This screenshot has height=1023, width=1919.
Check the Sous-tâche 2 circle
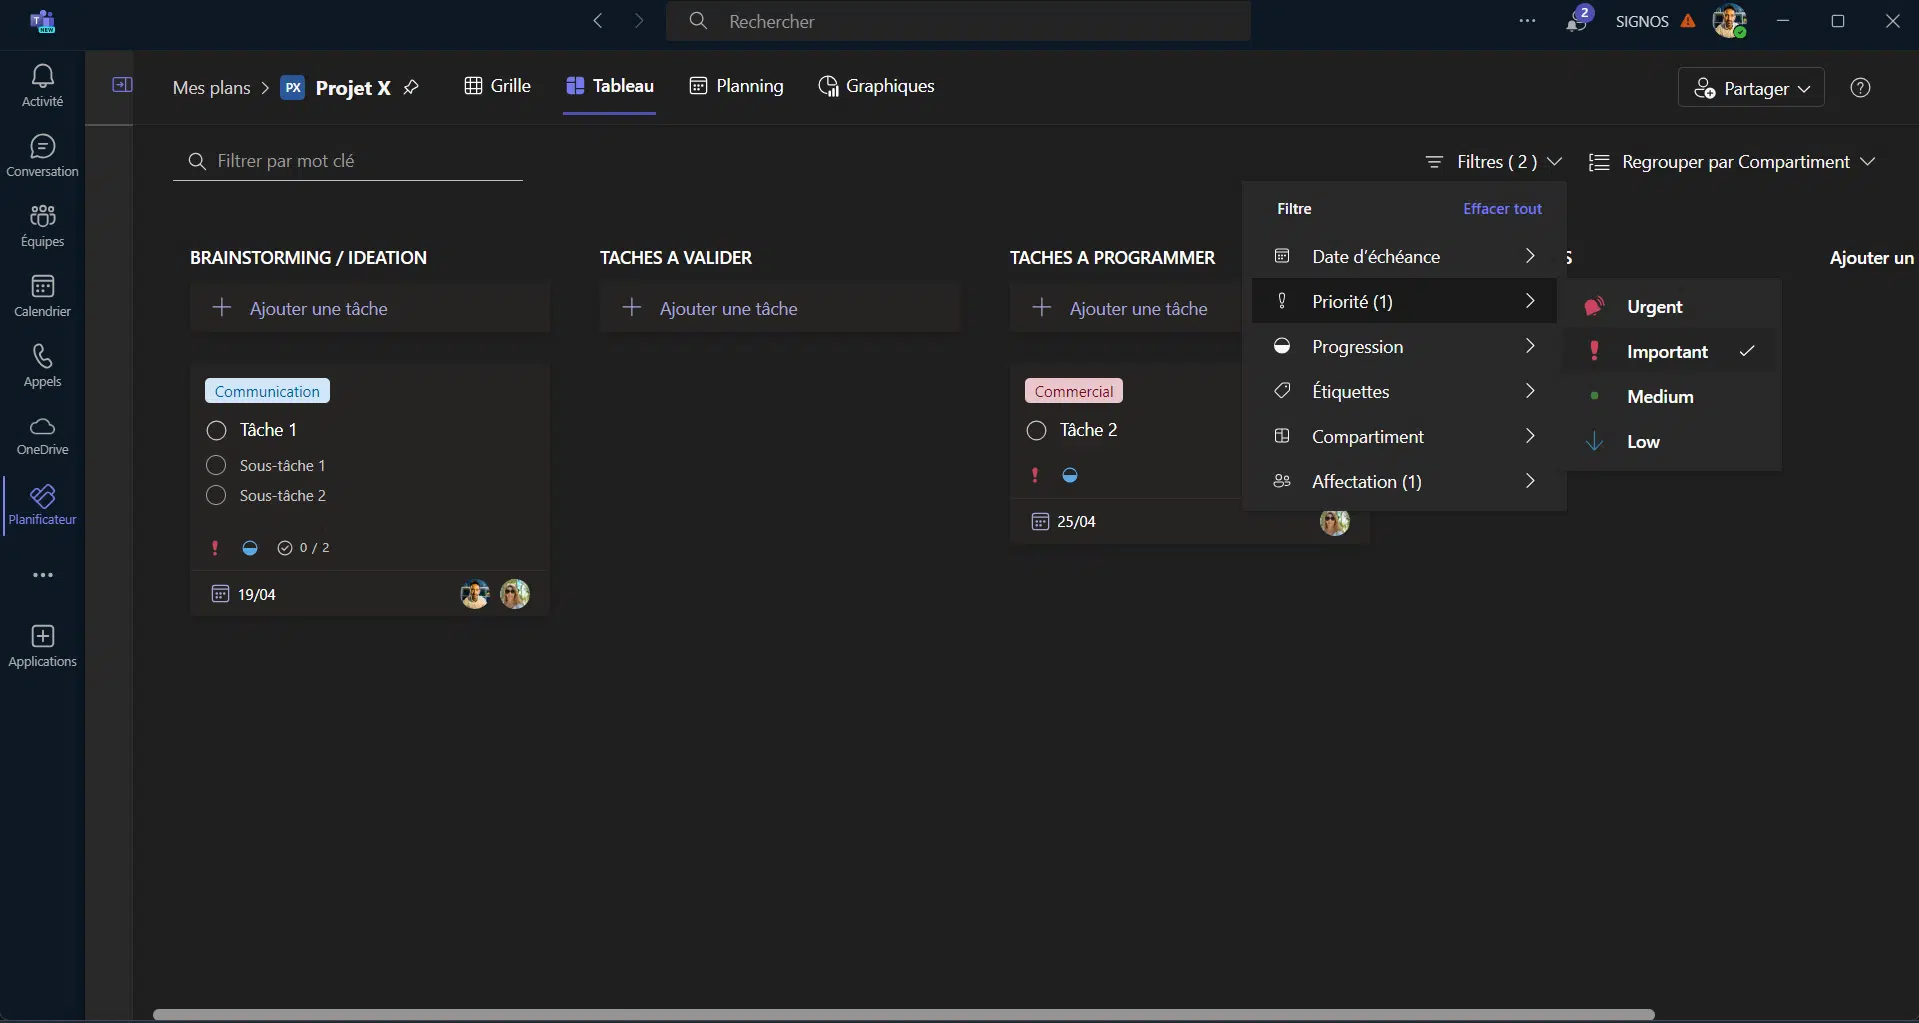point(216,496)
